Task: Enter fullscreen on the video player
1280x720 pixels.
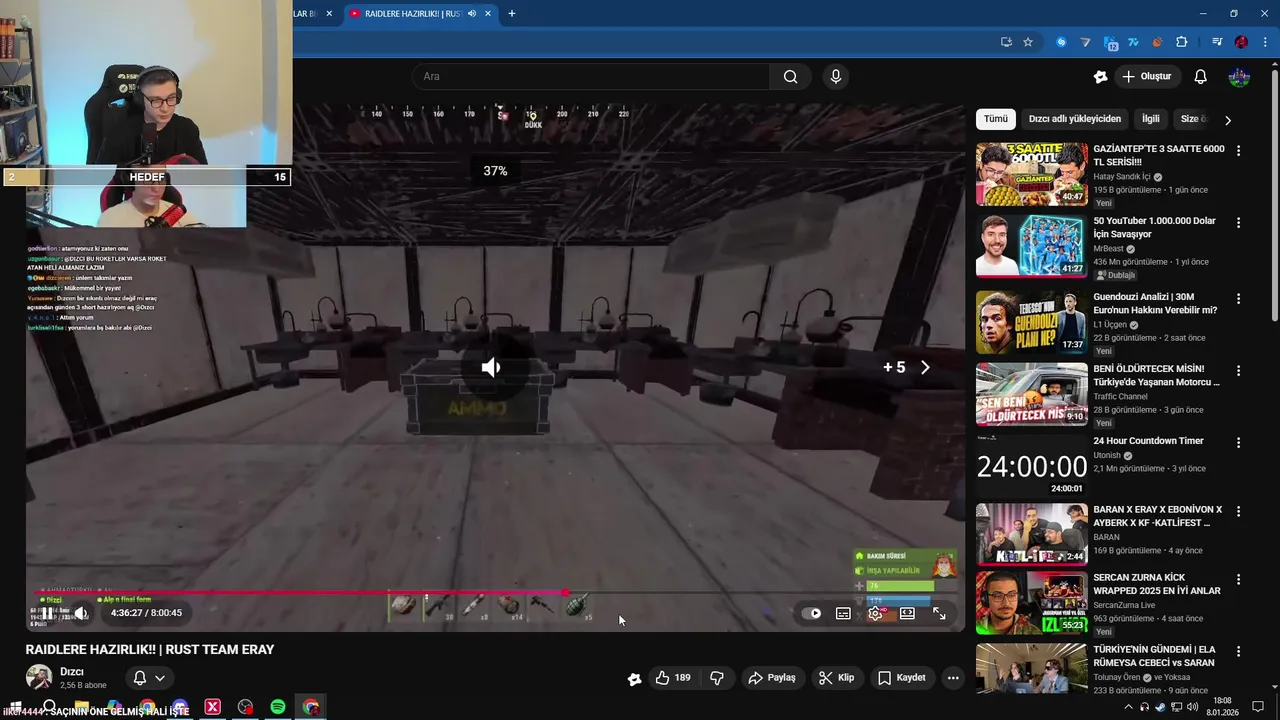Action: [939, 614]
